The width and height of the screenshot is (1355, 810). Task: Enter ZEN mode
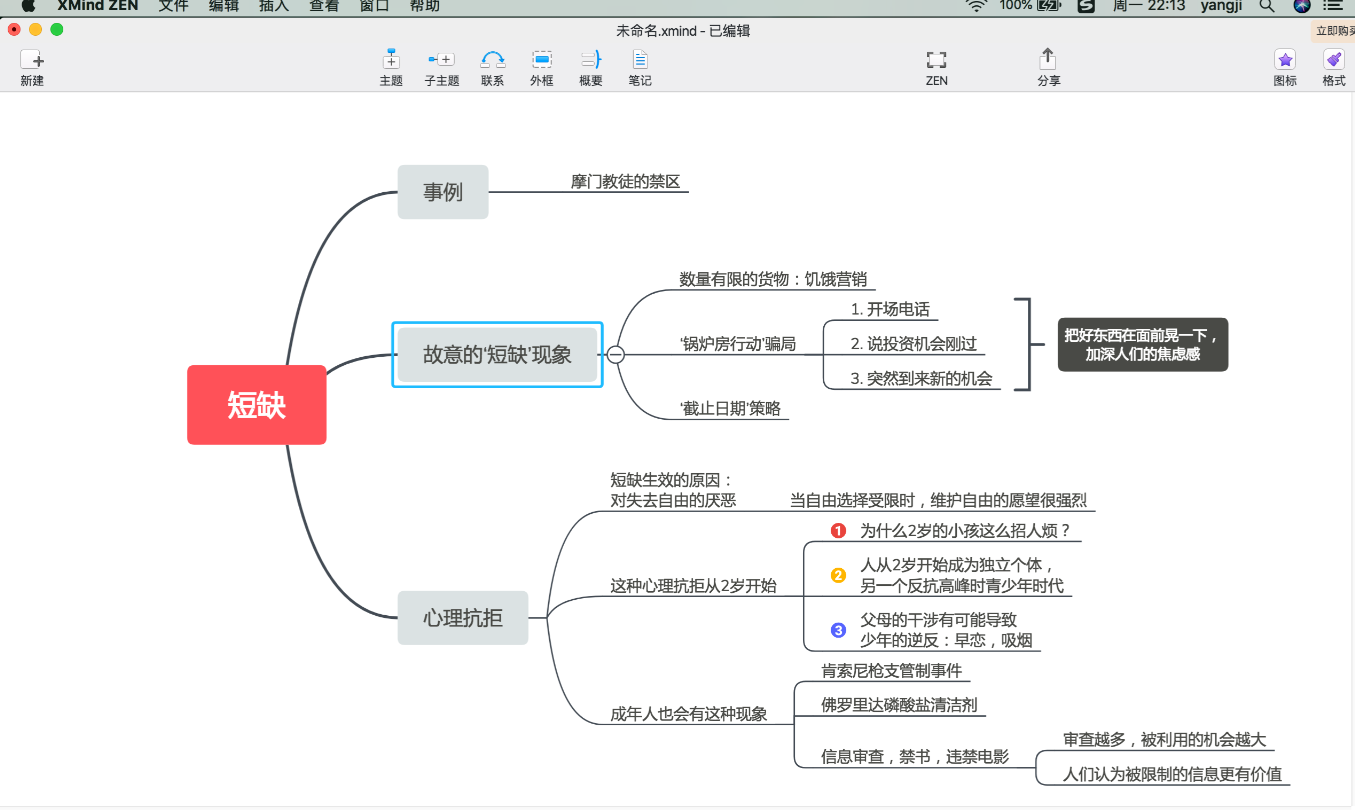click(x=936, y=60)
